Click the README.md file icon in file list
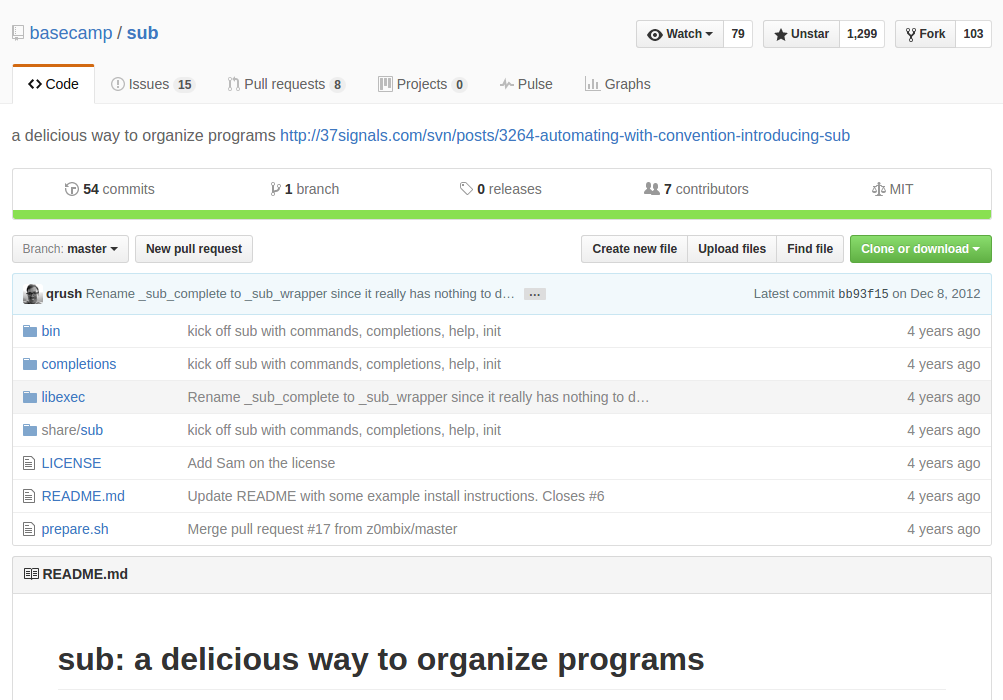Image resolution: width=1003 pixels, height=700 pixels. coord(29,496)
